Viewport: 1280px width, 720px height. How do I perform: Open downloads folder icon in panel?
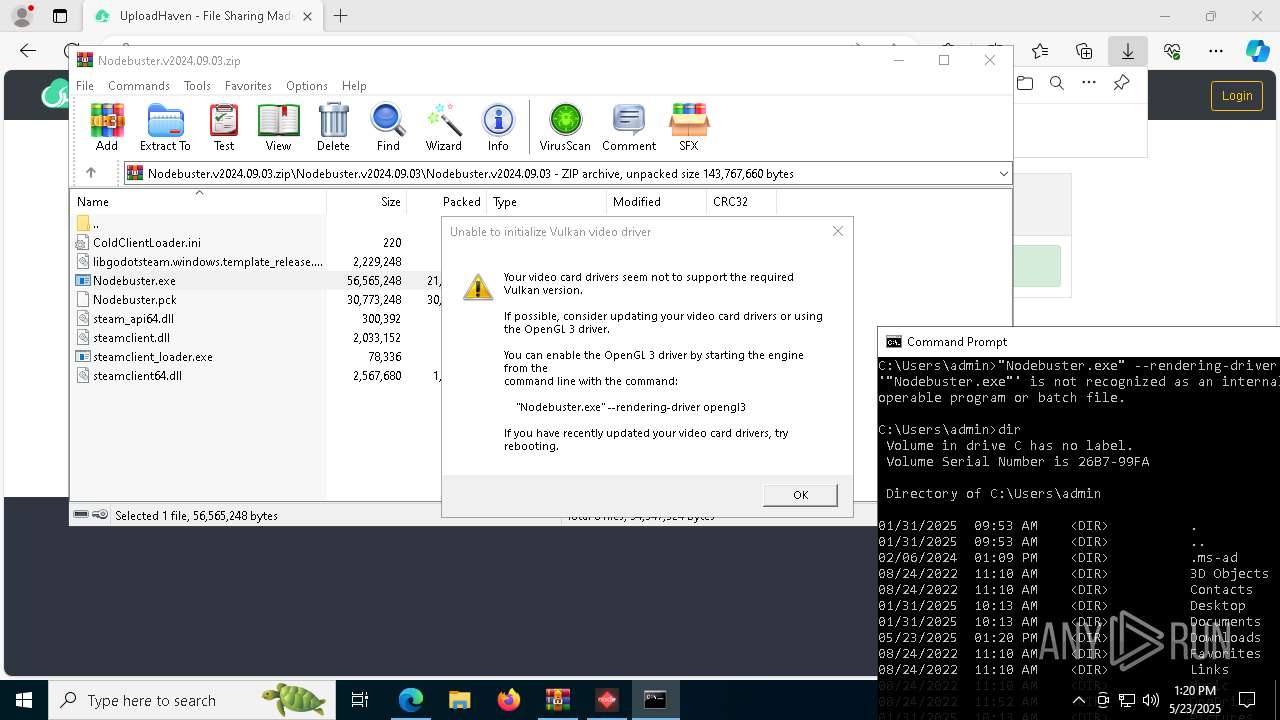coord(1025,83)
